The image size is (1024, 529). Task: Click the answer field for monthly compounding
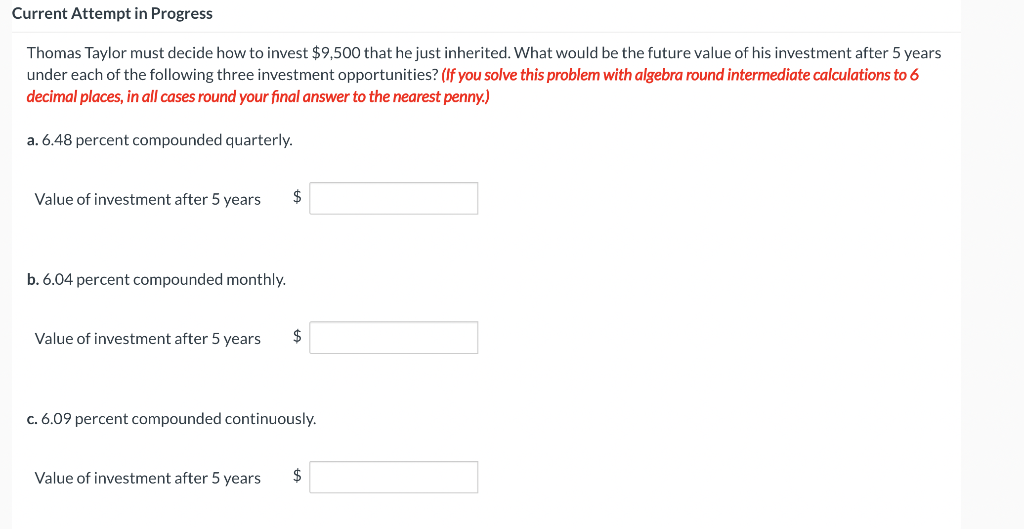click(393, 338)
